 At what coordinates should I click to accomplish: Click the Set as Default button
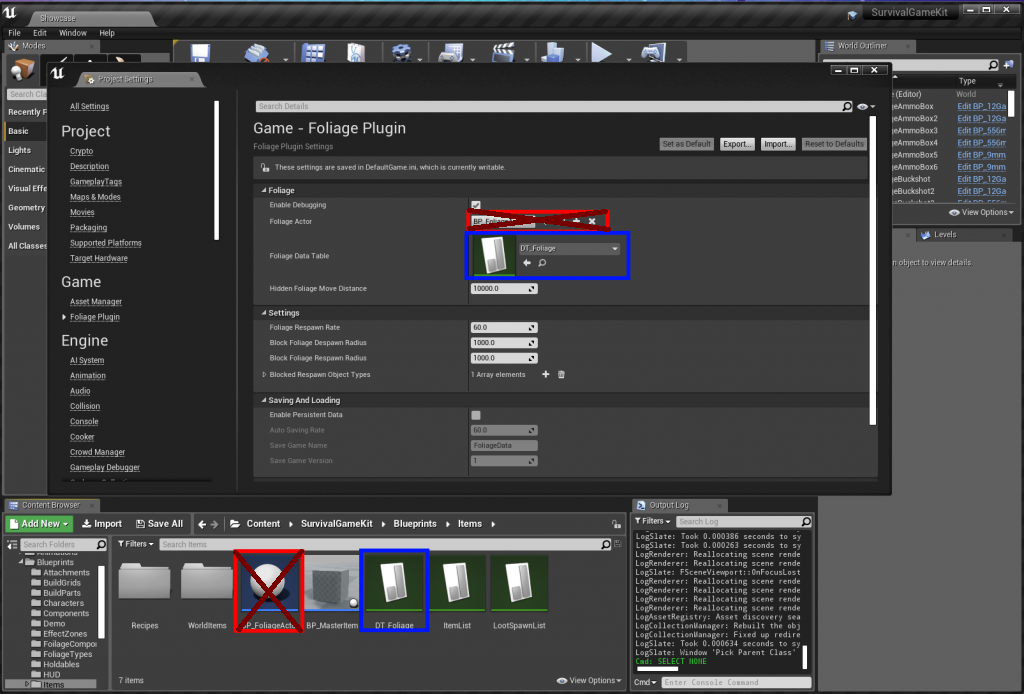[x=686, y=144]
